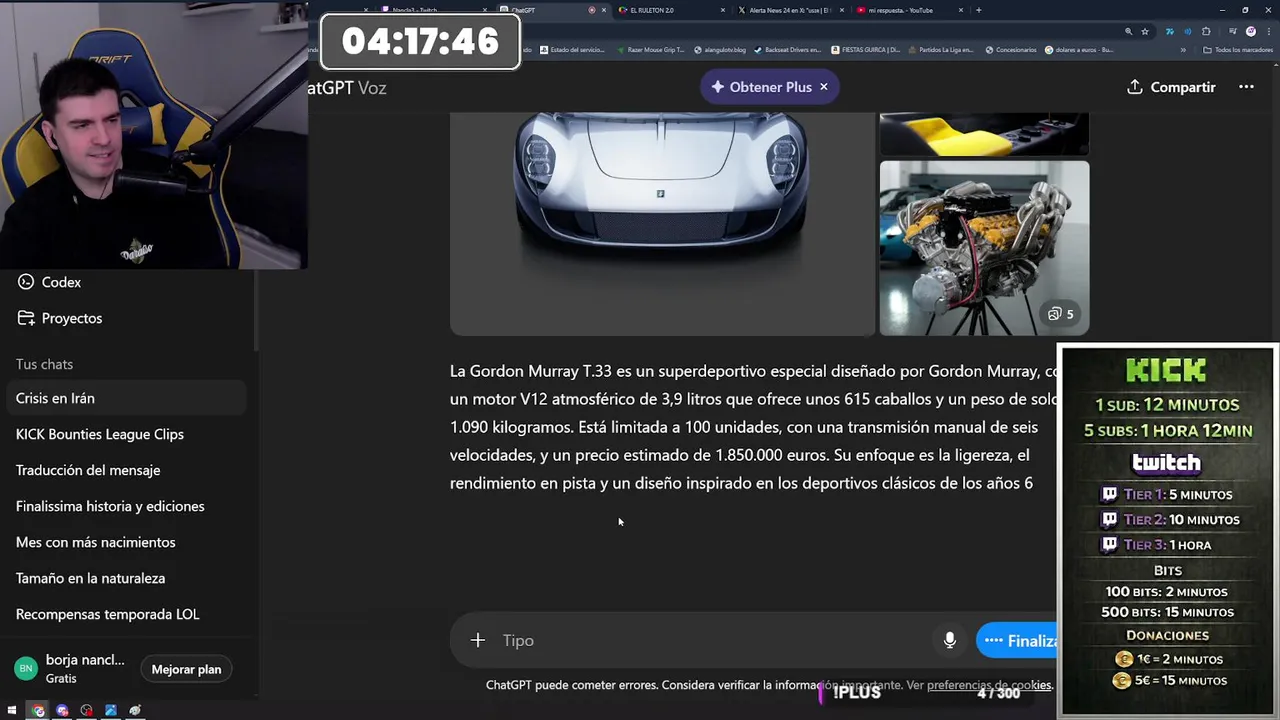Collapse the Tus chats section header
This screenshot has width=1280, height=720.
[44, 364]
